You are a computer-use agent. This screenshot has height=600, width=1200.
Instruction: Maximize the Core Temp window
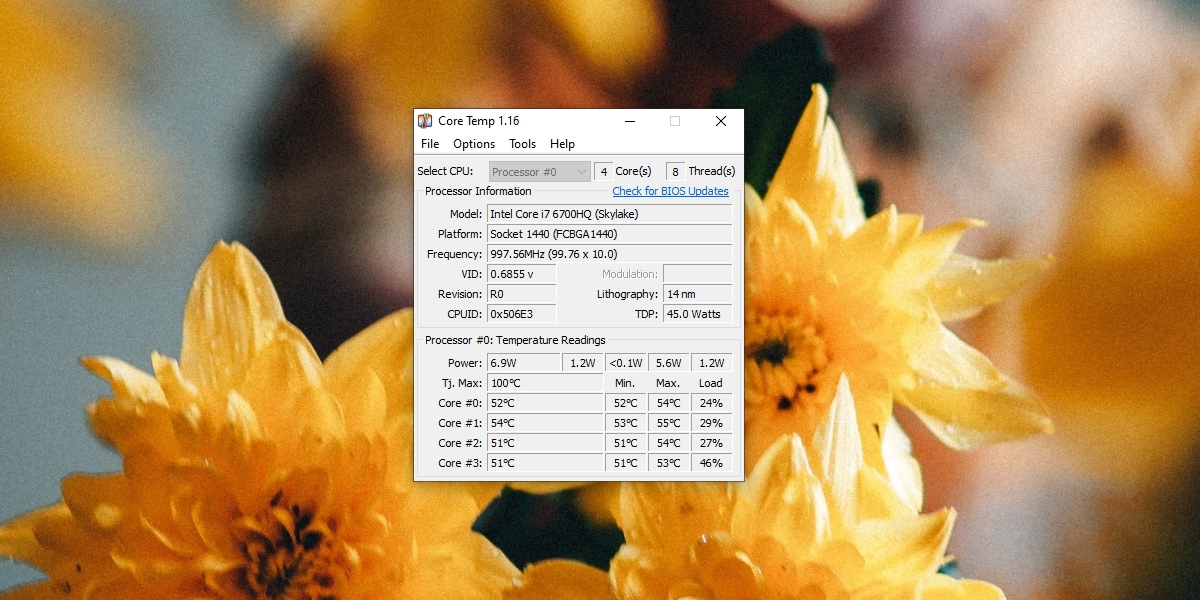pyautogui.click(x=675, y=121)
